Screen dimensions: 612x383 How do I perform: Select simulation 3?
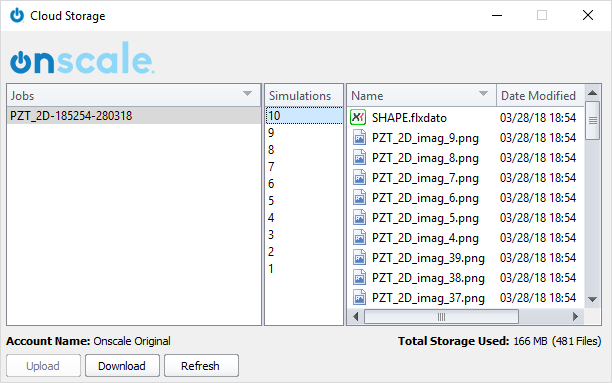[x=304, y=235]
